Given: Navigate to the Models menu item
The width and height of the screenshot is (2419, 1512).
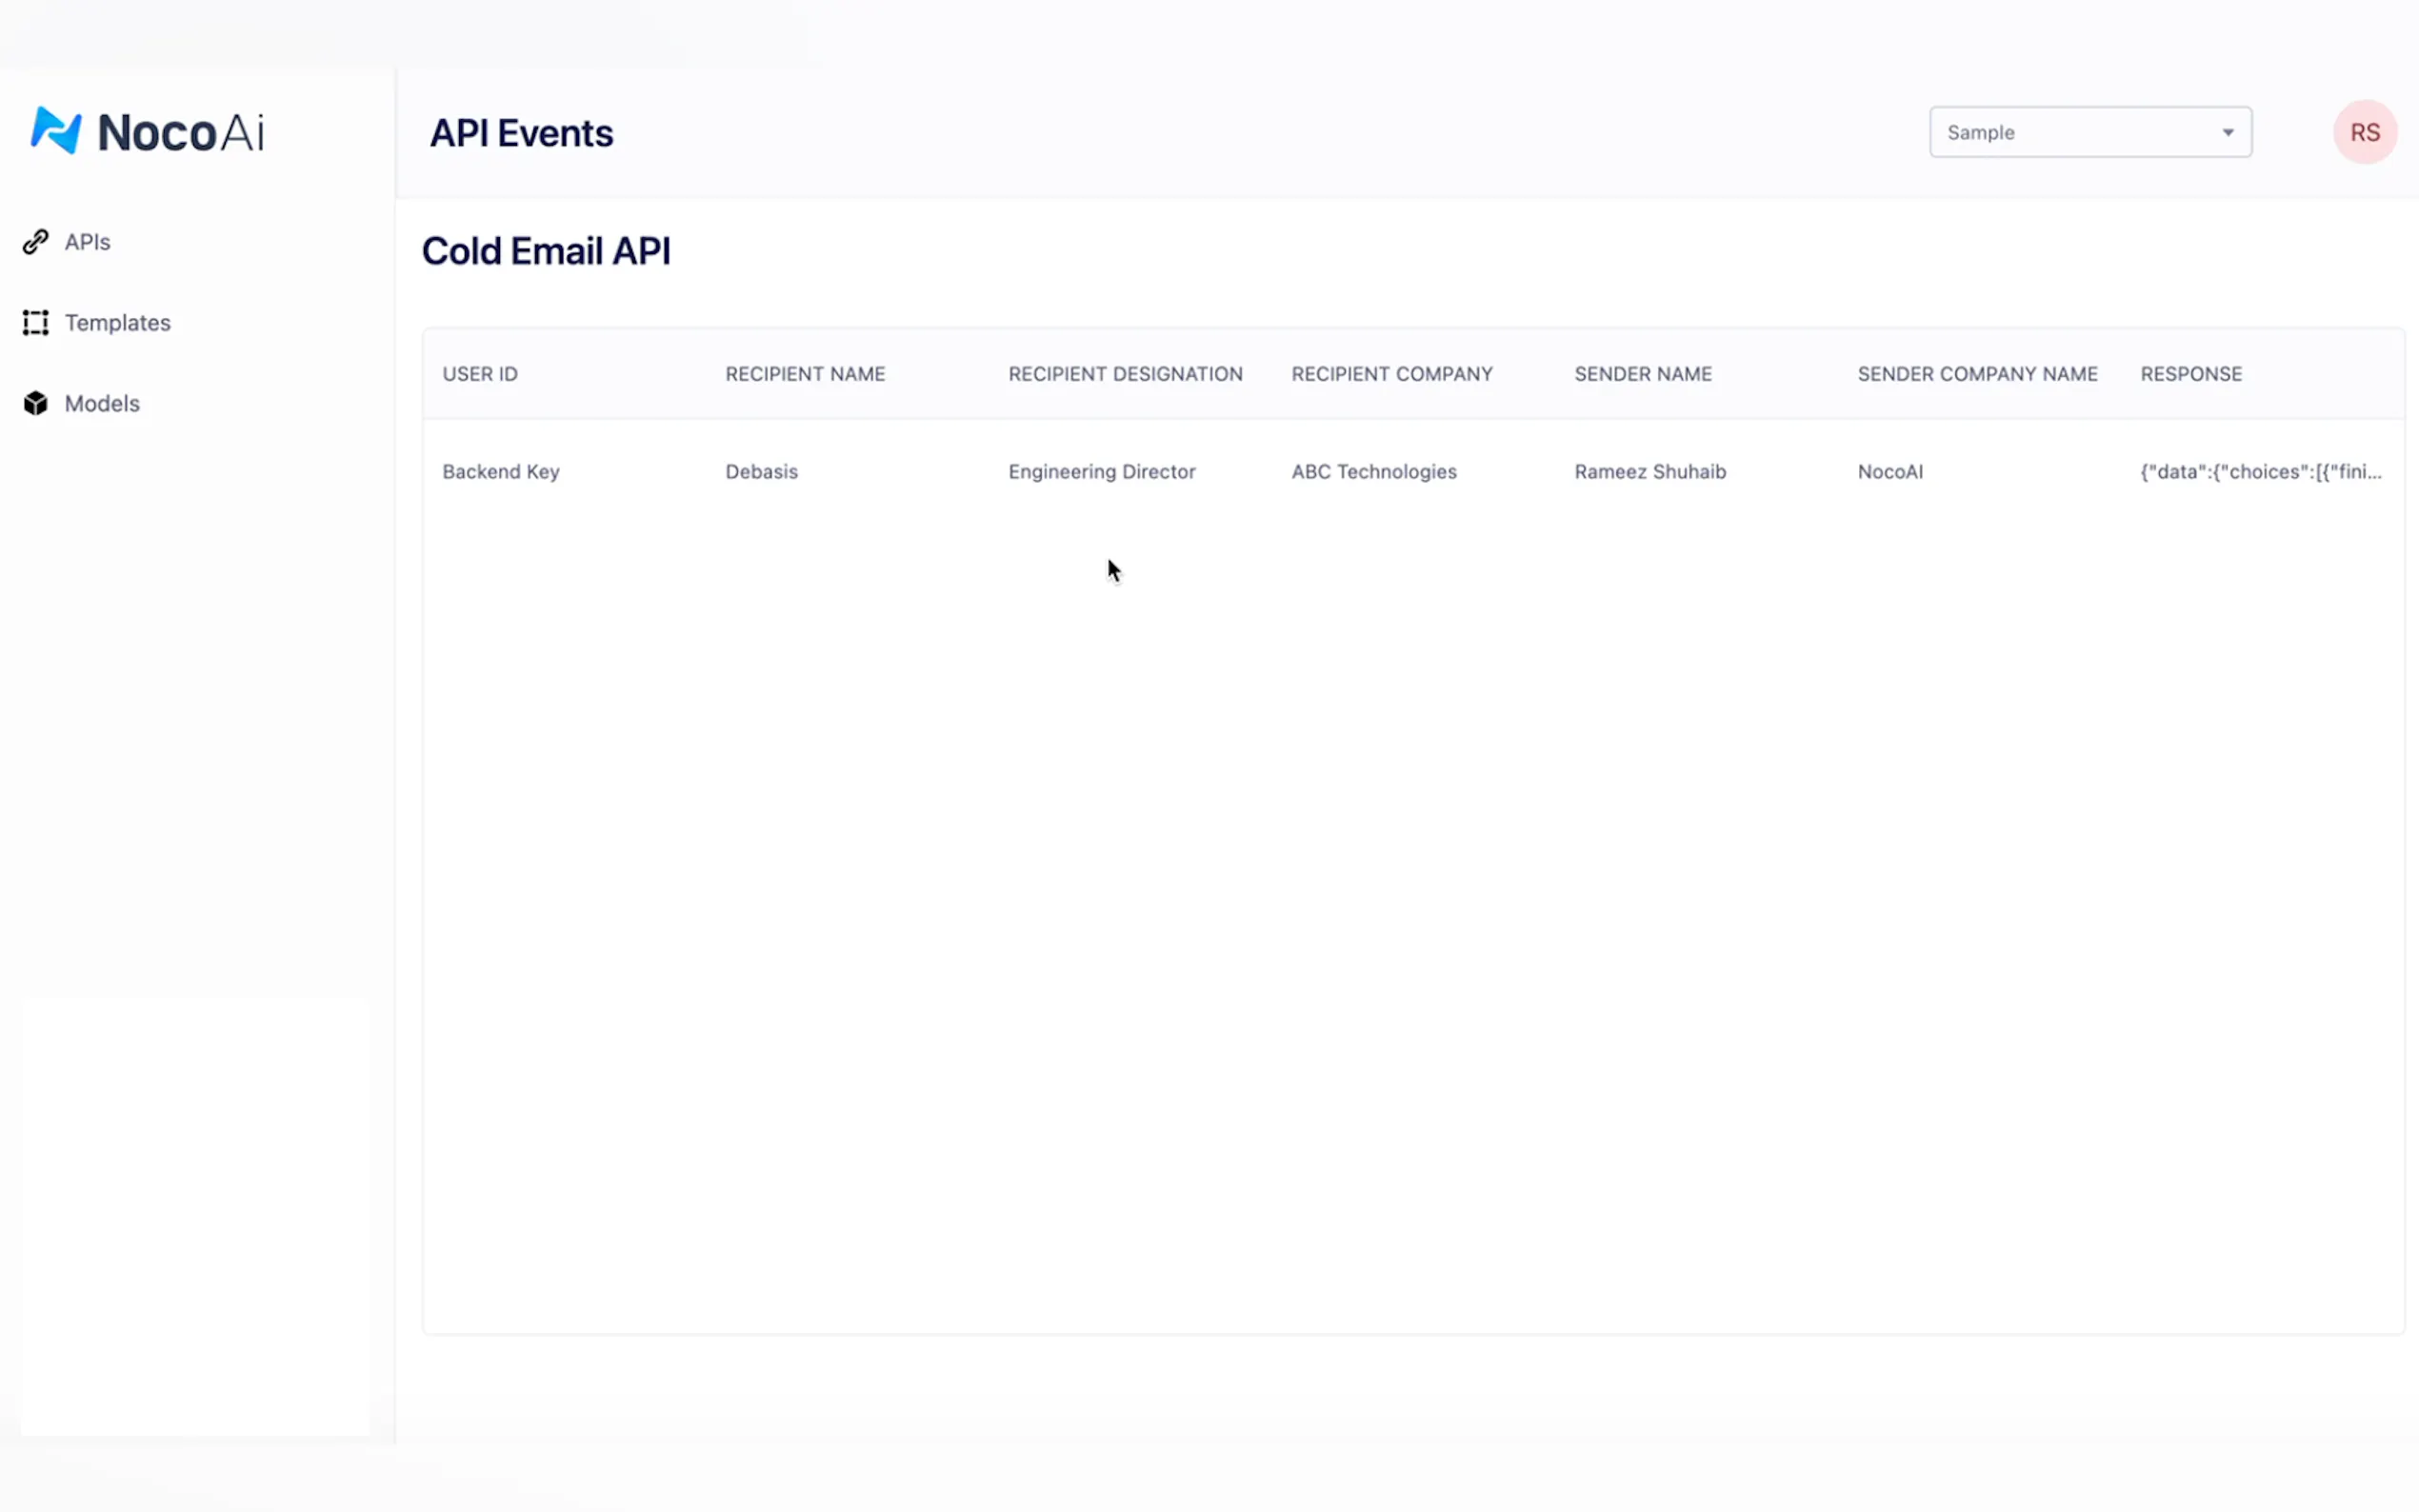Looking at the screenshot, I should (102, 403).
